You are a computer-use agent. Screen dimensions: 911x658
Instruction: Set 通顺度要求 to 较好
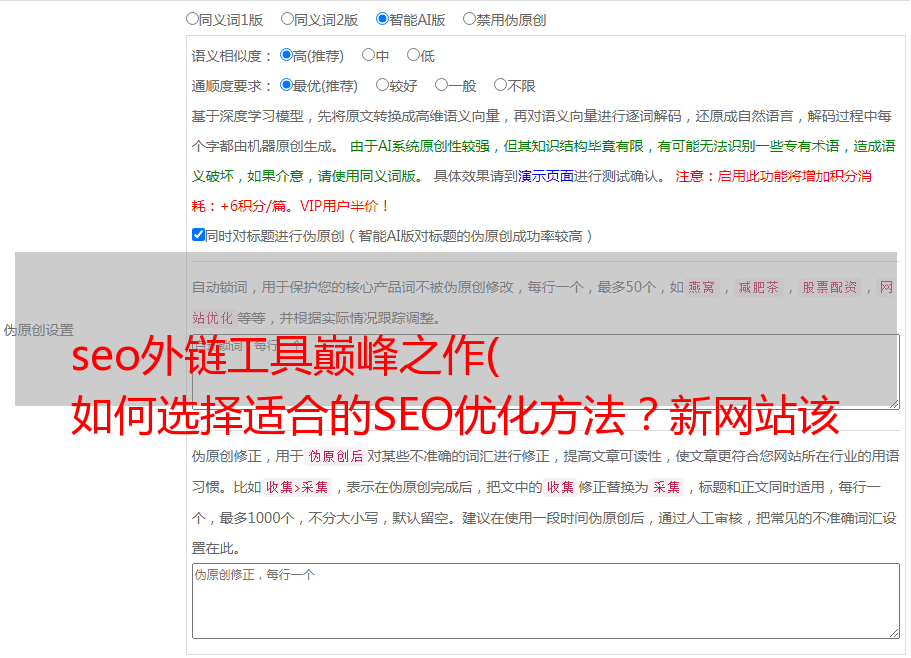pyautogui.click(x=382, y=85)
